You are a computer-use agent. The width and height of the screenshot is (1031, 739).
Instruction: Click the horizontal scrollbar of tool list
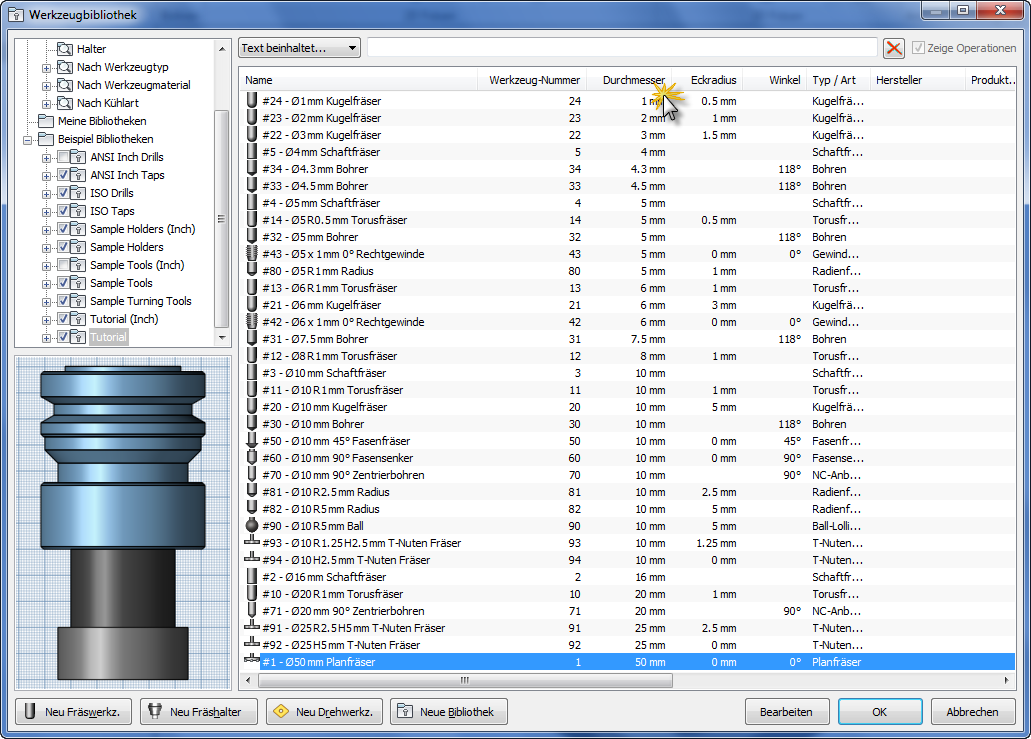tap(464, 680)
